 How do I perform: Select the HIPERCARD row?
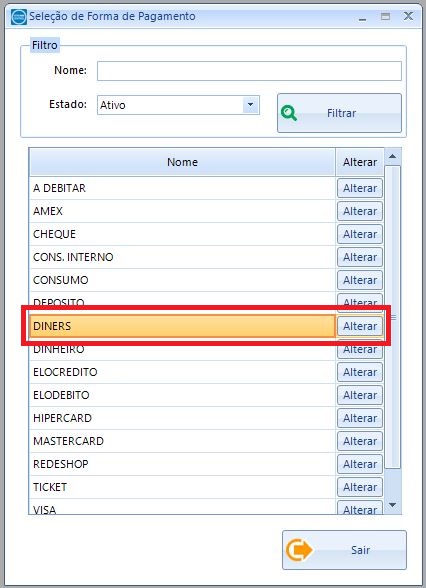coord(182,418)
